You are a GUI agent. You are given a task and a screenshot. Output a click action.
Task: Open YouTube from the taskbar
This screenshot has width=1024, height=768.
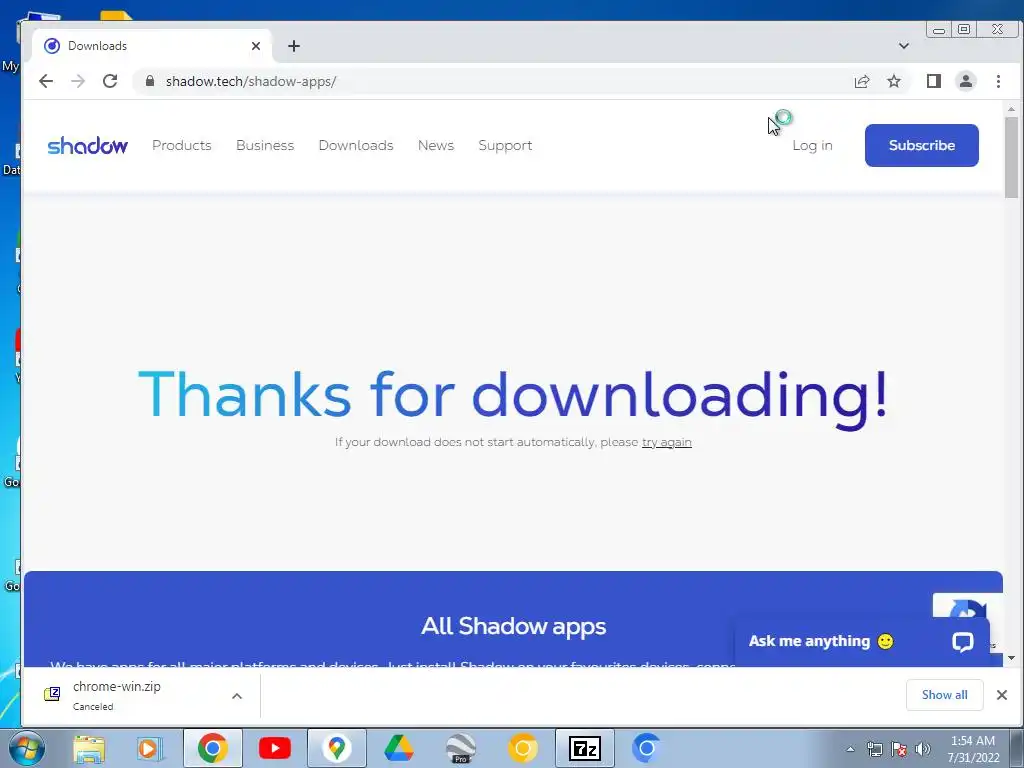[274, 748]
